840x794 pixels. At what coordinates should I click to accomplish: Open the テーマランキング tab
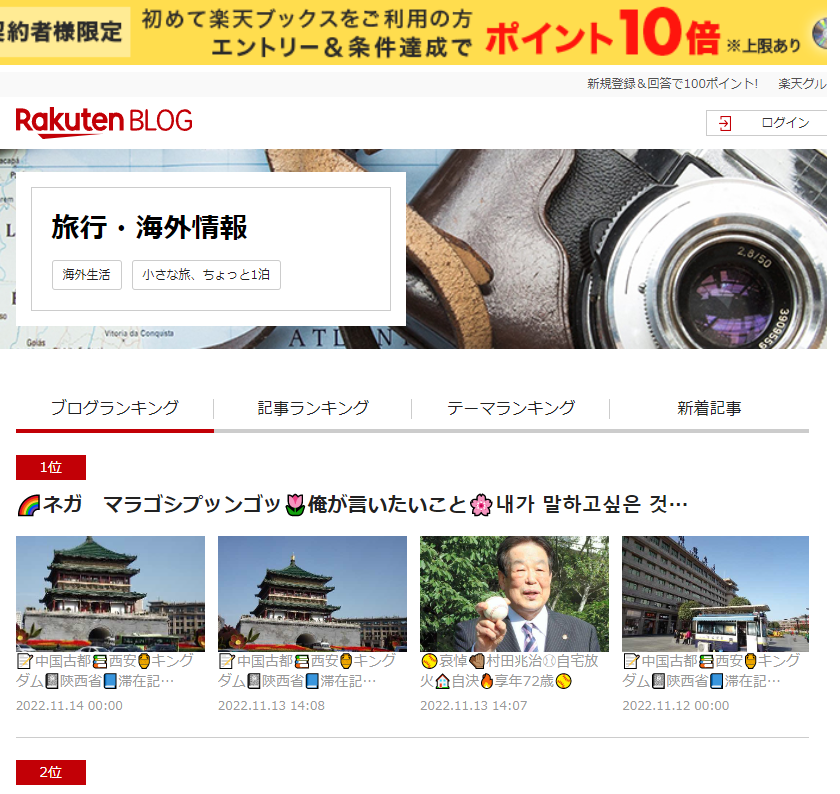click(511, 408)
